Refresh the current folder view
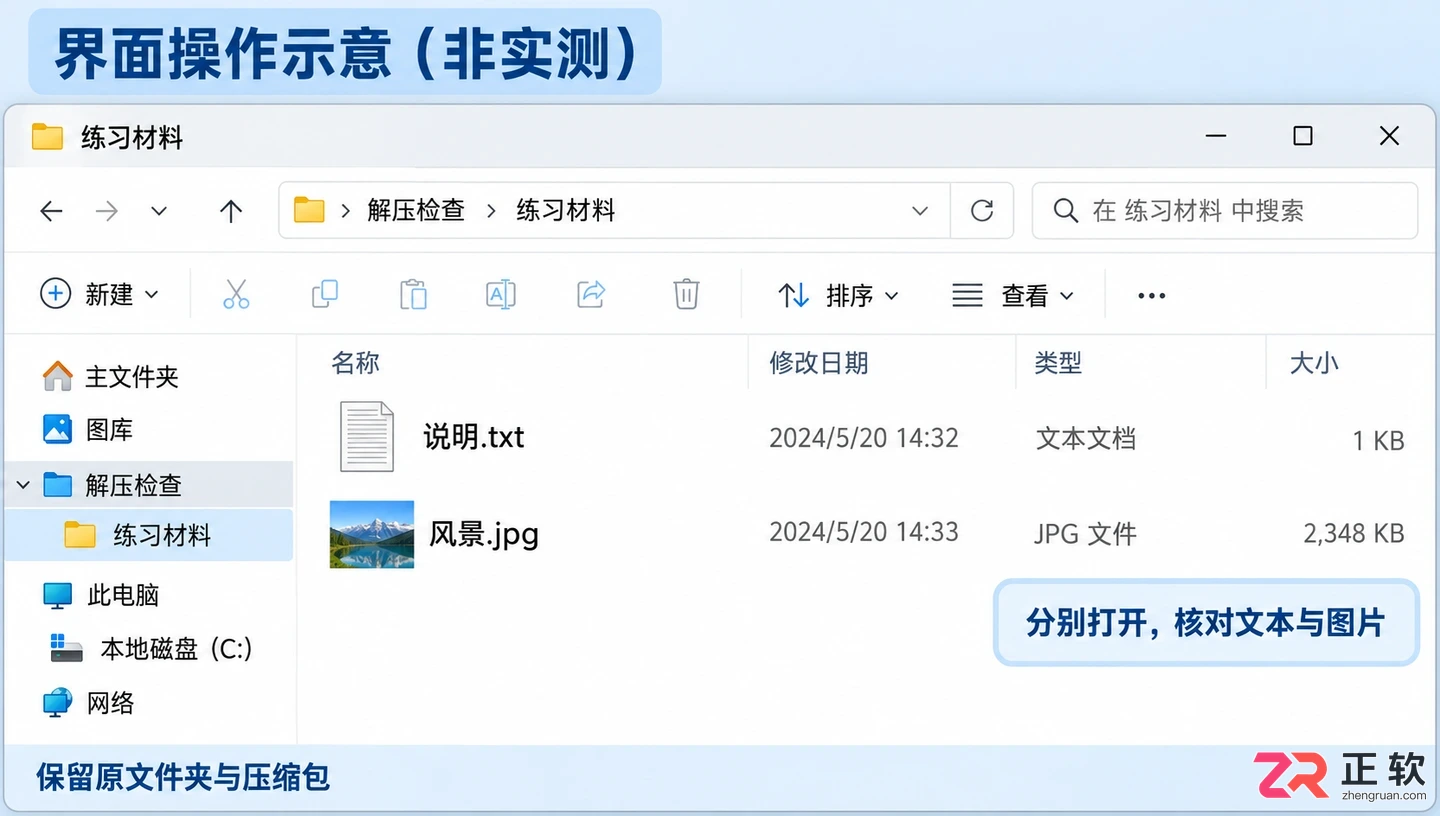Image resolution: width=1440 pixels, height=816 pixels. coord(982,210)
